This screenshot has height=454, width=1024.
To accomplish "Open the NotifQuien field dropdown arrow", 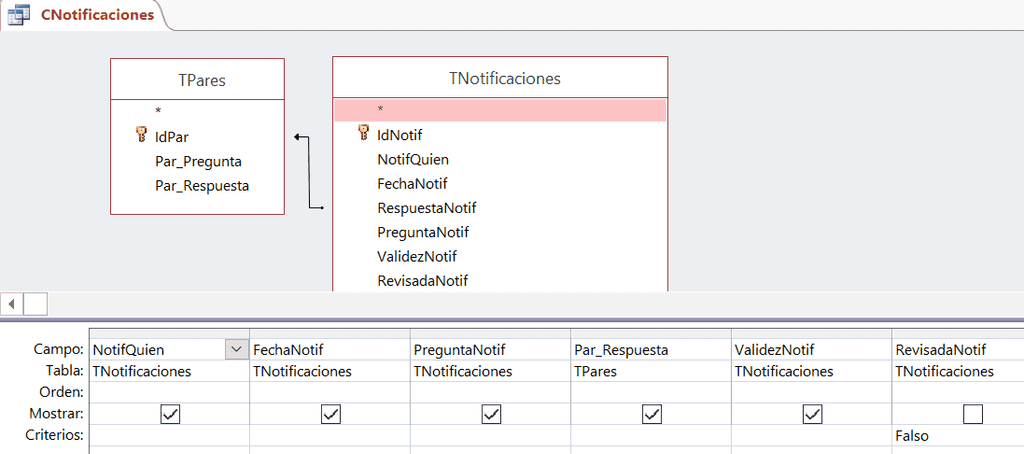I will pos(236,350).
